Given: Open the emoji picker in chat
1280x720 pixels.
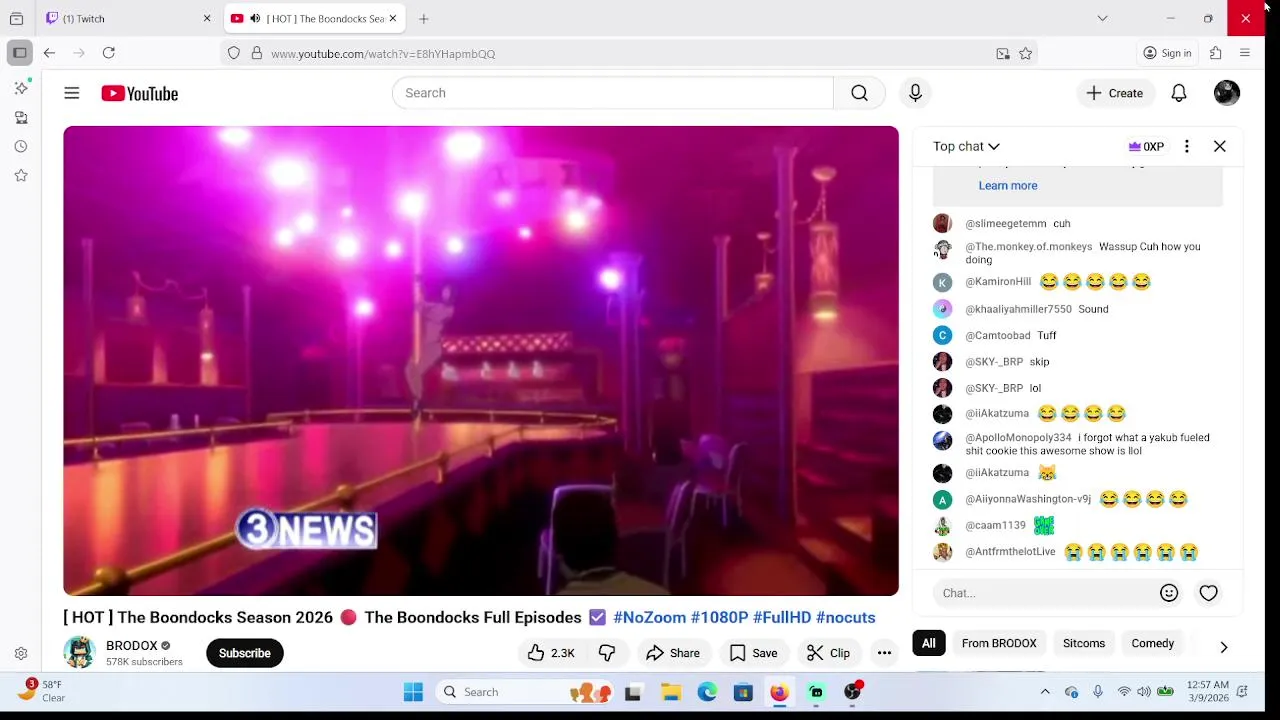Looking at the screenshot, I should tap(1169, 593).
